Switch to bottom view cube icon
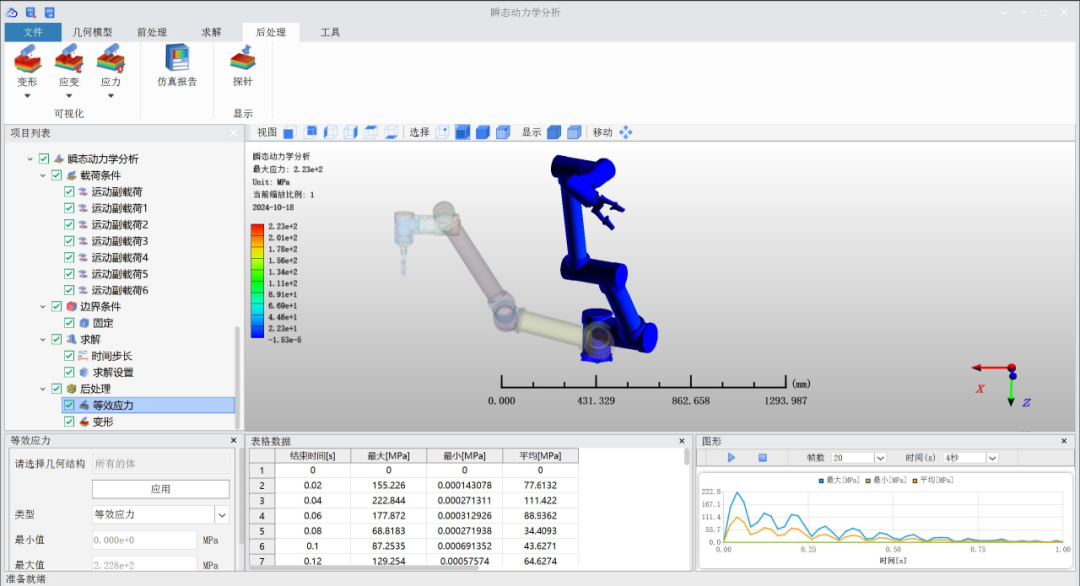The height and width of the screenshot is (586, 1080). [391, 132]
